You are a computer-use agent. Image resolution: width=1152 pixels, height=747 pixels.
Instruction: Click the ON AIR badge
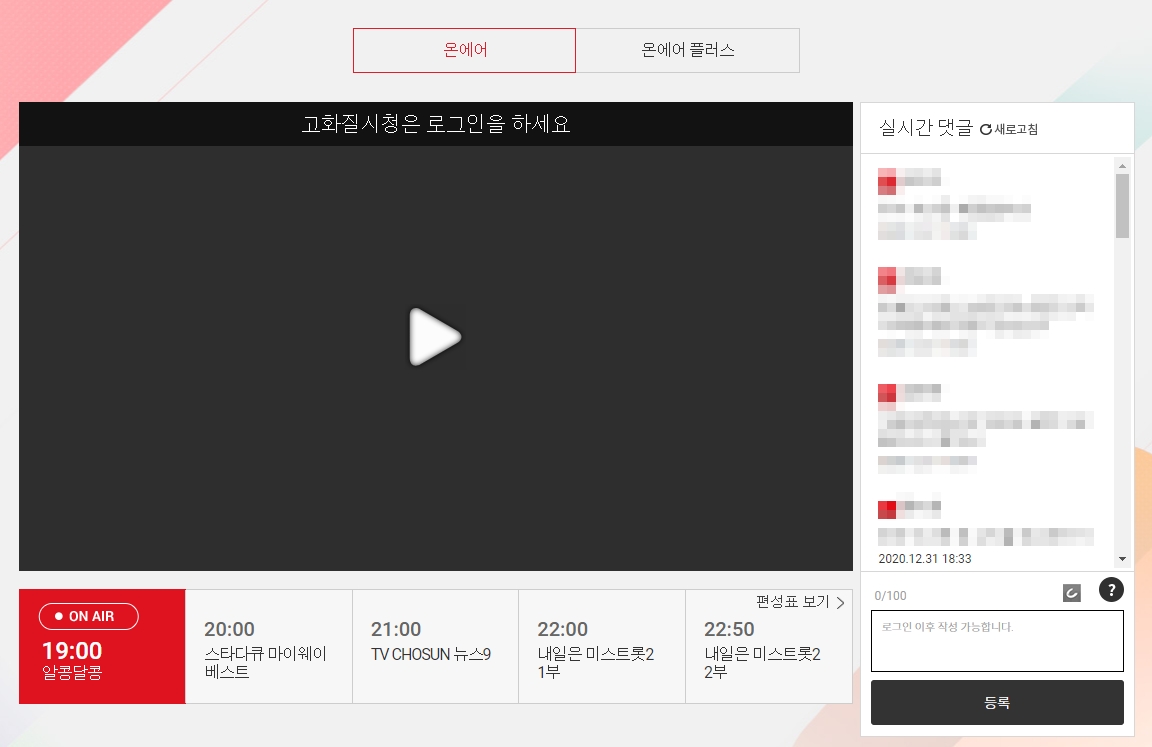[x=88, y=616]
